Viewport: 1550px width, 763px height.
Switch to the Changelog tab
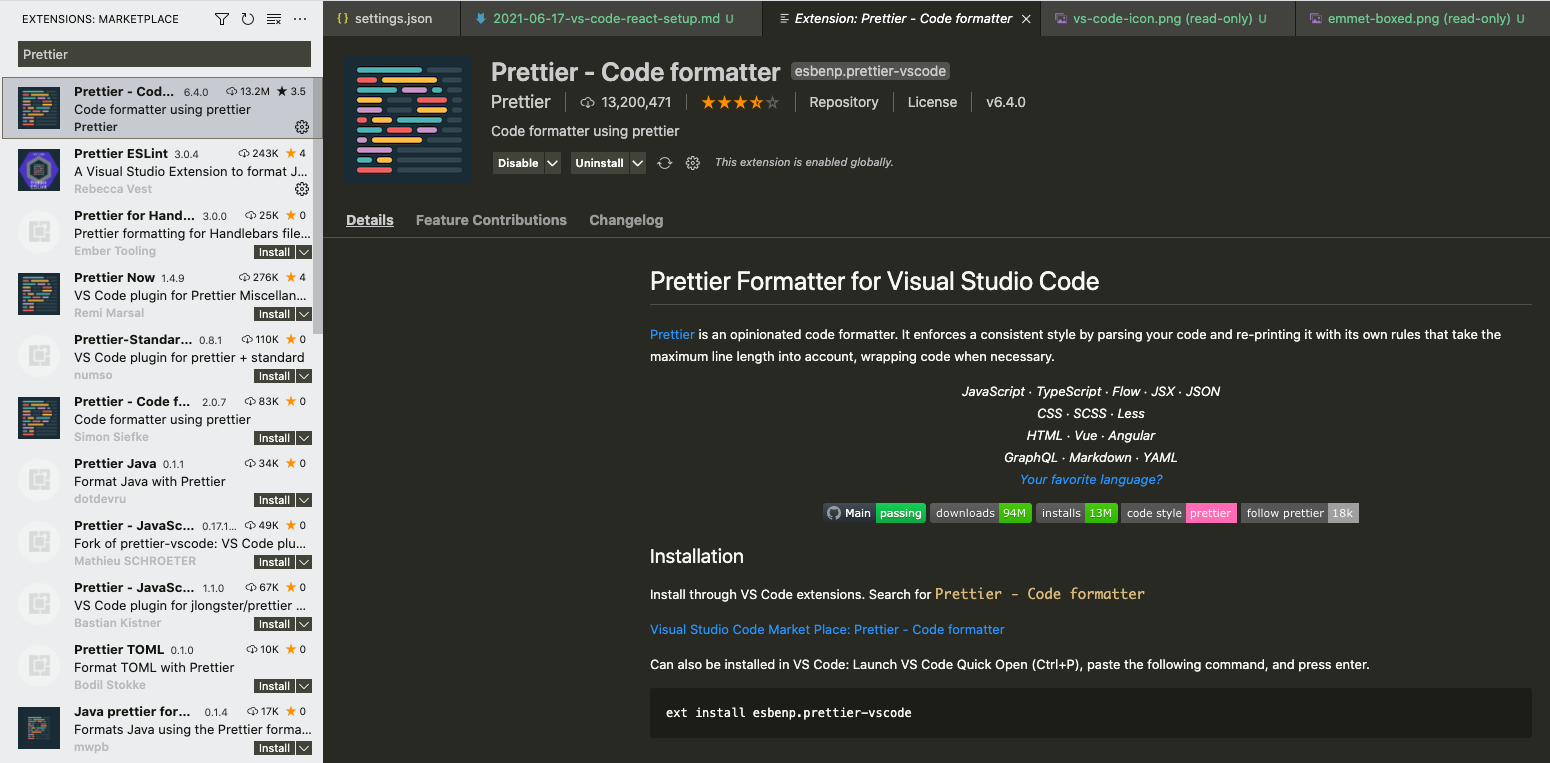point(626,220)
